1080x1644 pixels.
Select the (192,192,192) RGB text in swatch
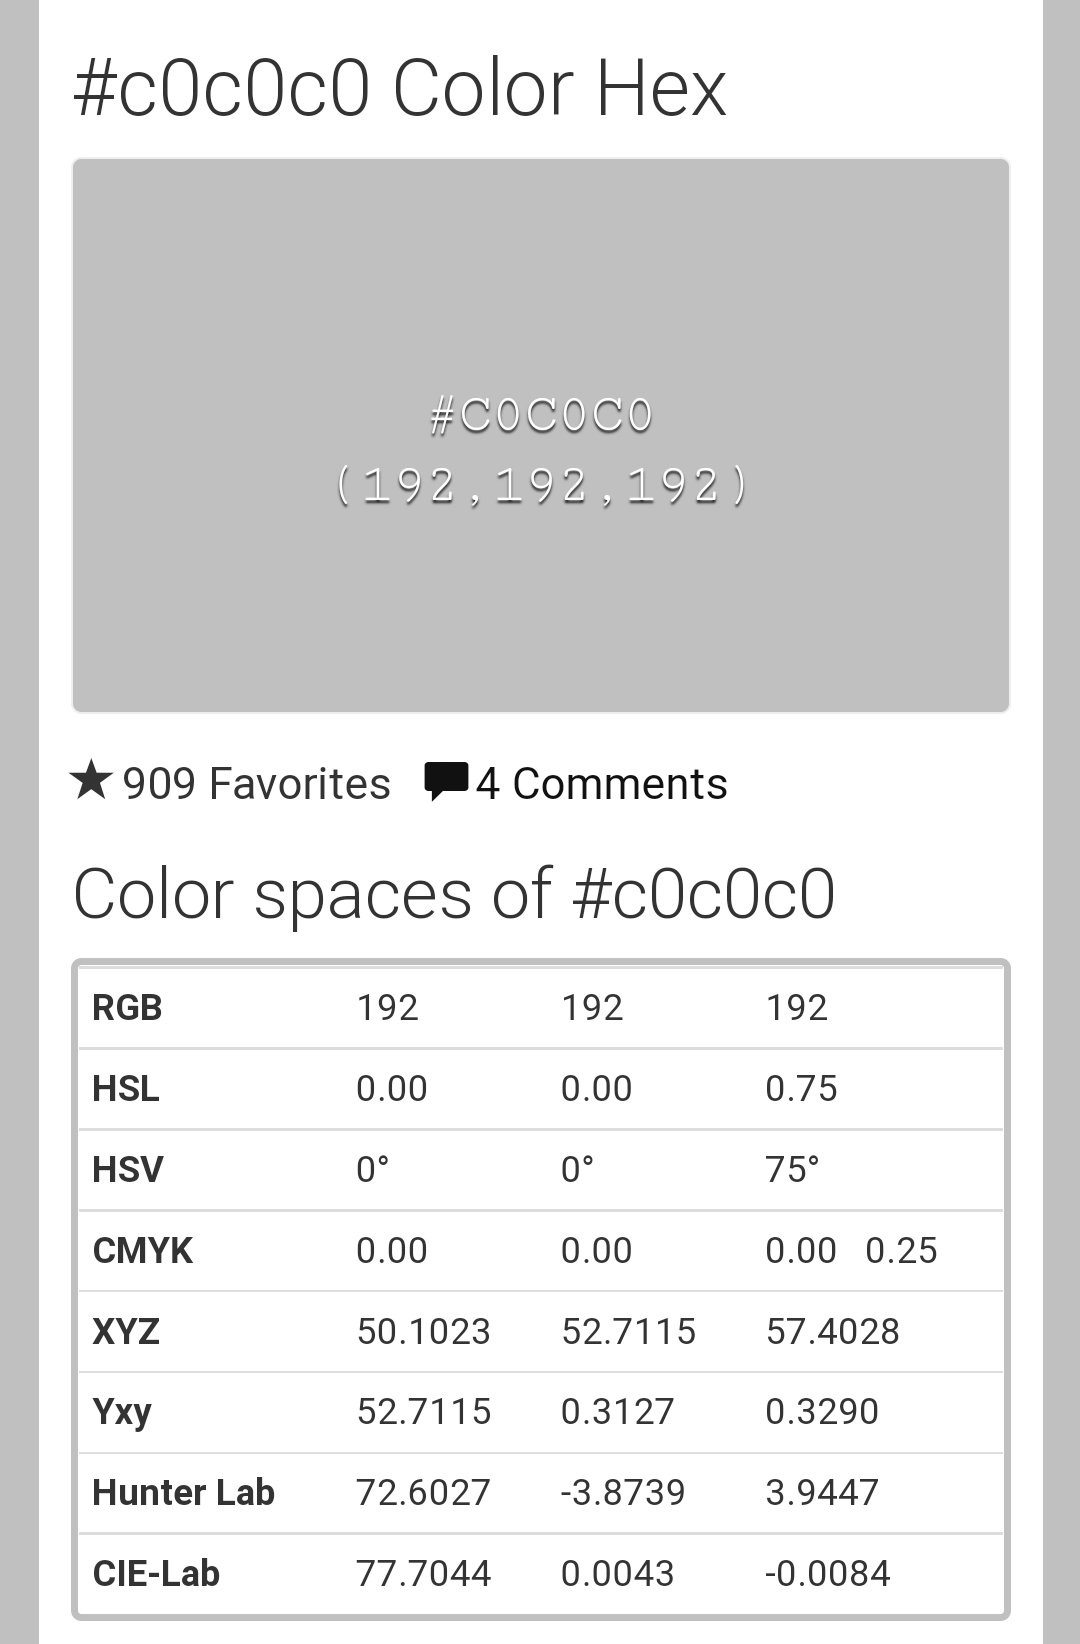click(541, 486)
